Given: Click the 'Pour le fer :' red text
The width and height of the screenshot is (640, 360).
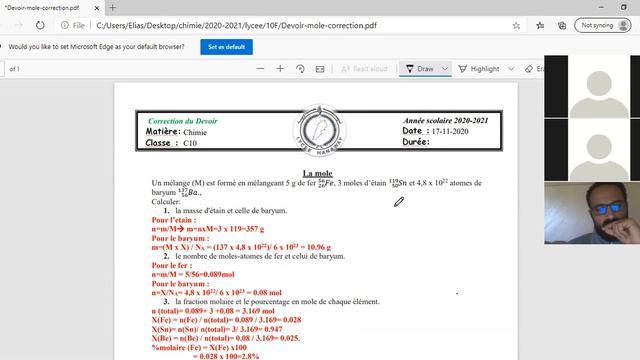Looking at the screenshot, I should 171,265.
